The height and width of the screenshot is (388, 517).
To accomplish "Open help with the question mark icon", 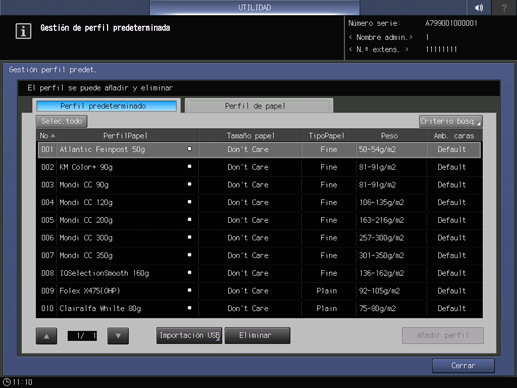I will (x=504, y=7).
